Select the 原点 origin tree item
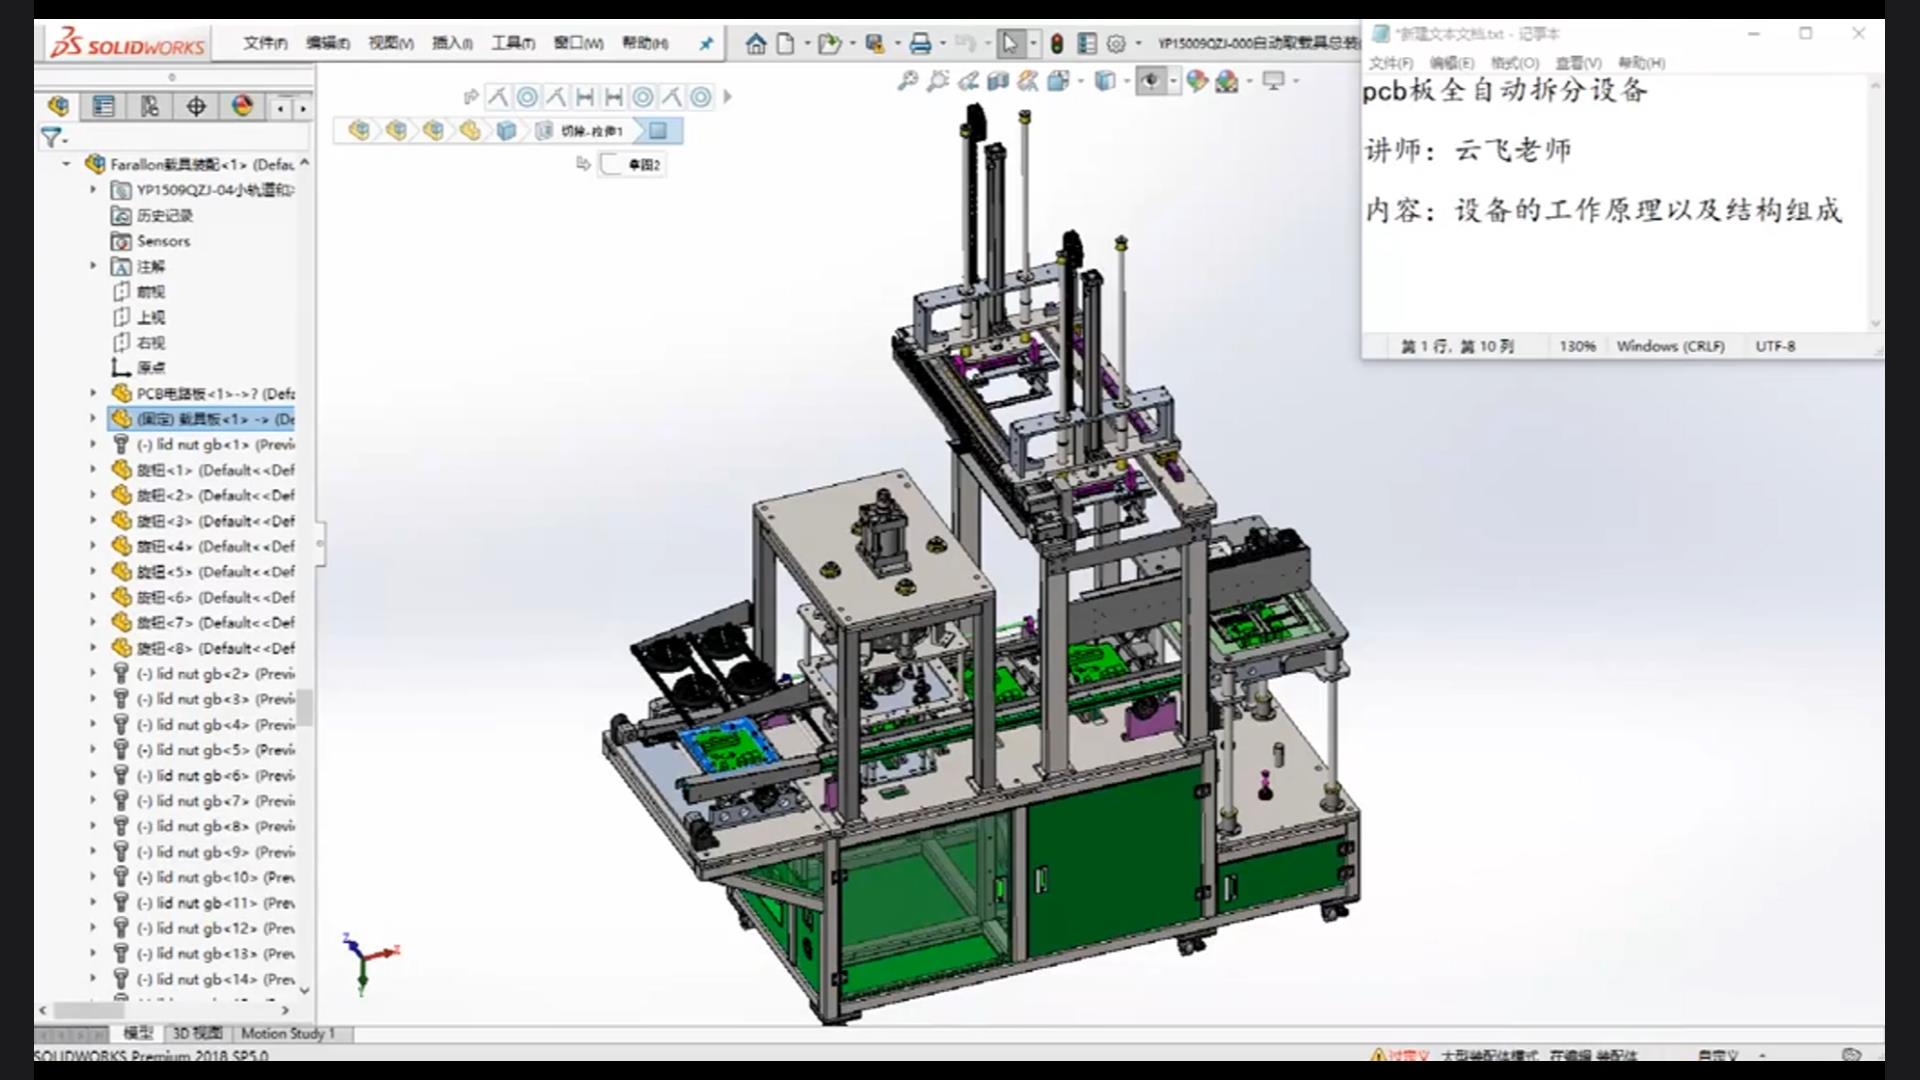Screen dimensions: 1920x1080 (138, 368)
